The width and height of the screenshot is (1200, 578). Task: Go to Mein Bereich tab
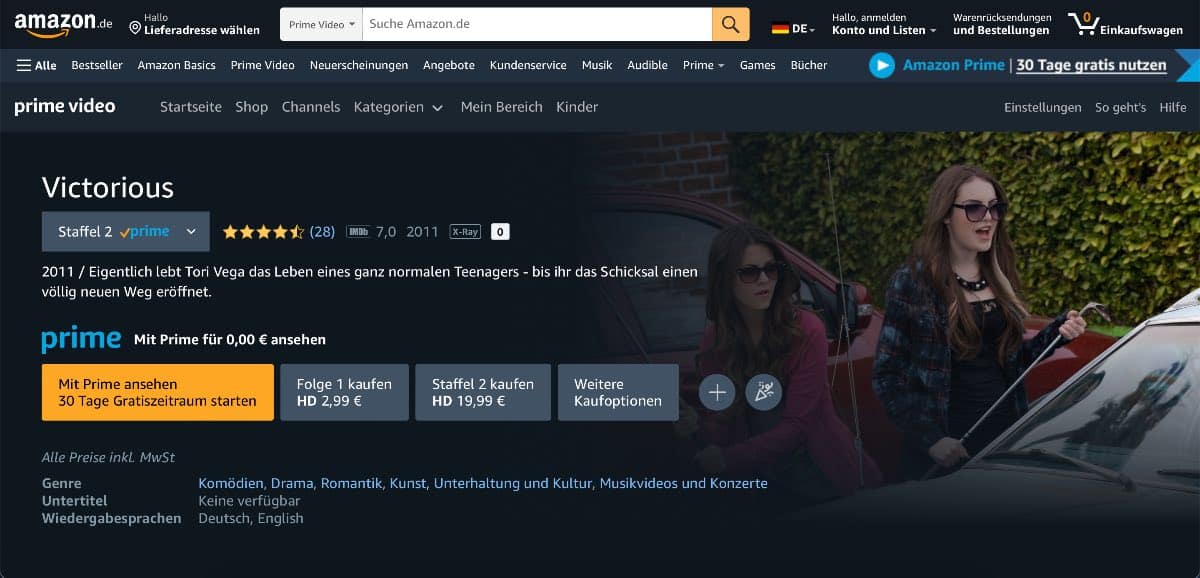pos(501,107)
